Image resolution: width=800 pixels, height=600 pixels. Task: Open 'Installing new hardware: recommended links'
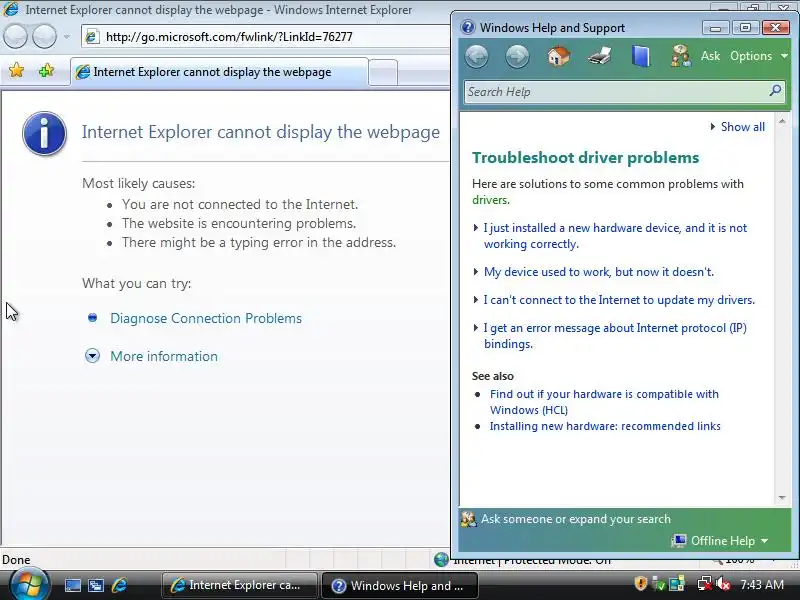(605, 426)
